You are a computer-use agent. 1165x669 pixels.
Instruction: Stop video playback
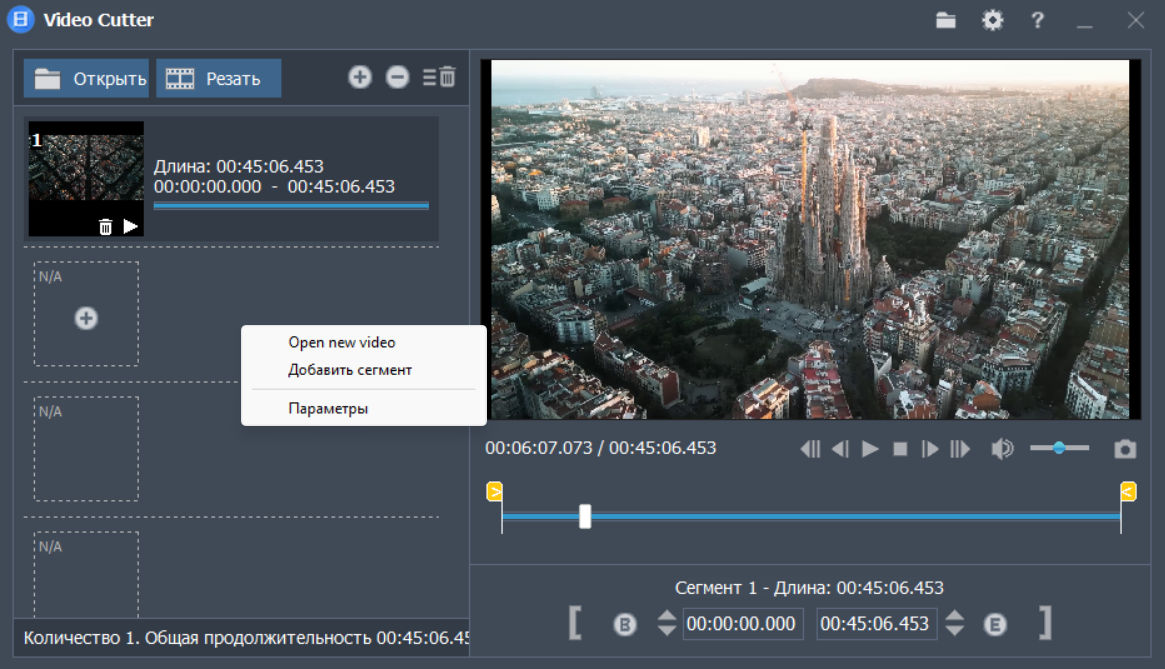900,449
